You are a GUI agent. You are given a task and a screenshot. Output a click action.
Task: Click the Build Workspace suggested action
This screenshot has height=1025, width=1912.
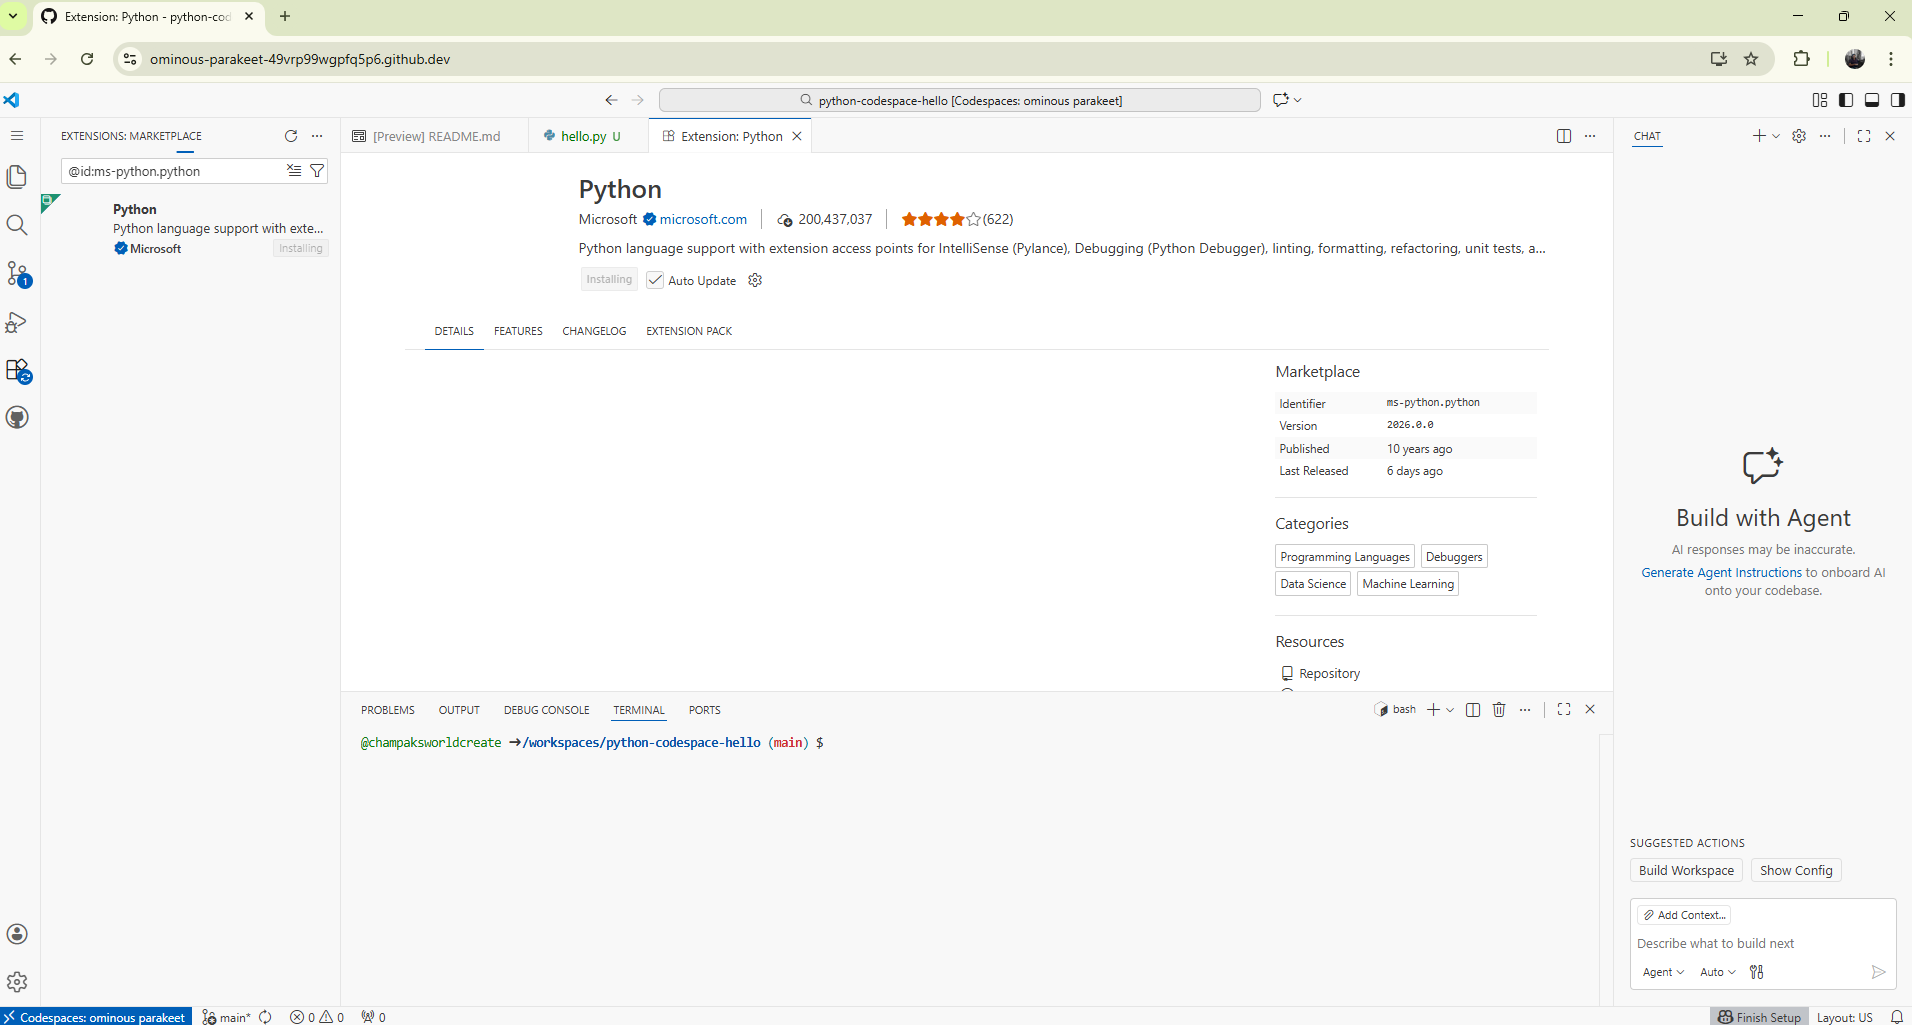(x=1686, y=871)
